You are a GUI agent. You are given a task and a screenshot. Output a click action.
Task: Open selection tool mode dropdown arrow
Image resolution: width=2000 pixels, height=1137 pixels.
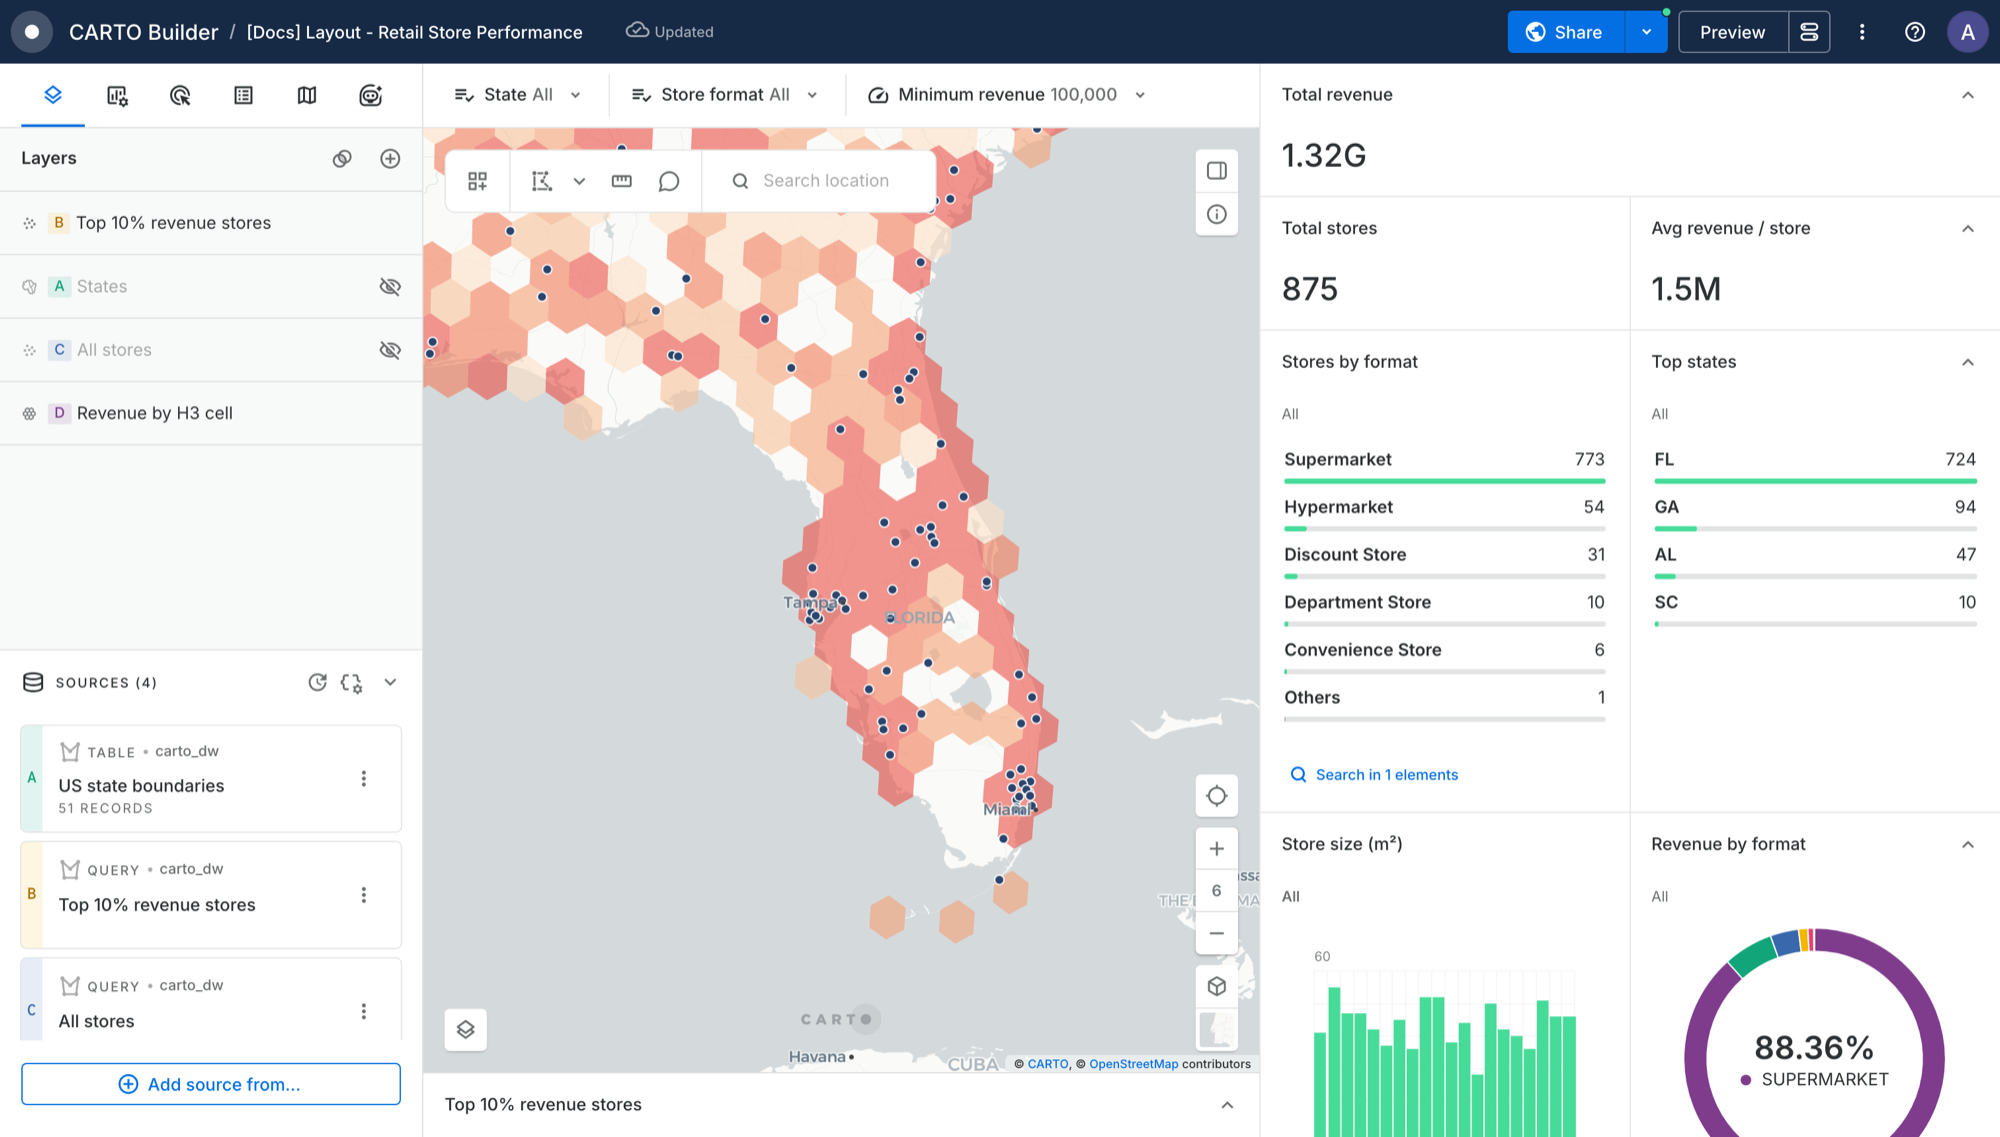(579, 181)
